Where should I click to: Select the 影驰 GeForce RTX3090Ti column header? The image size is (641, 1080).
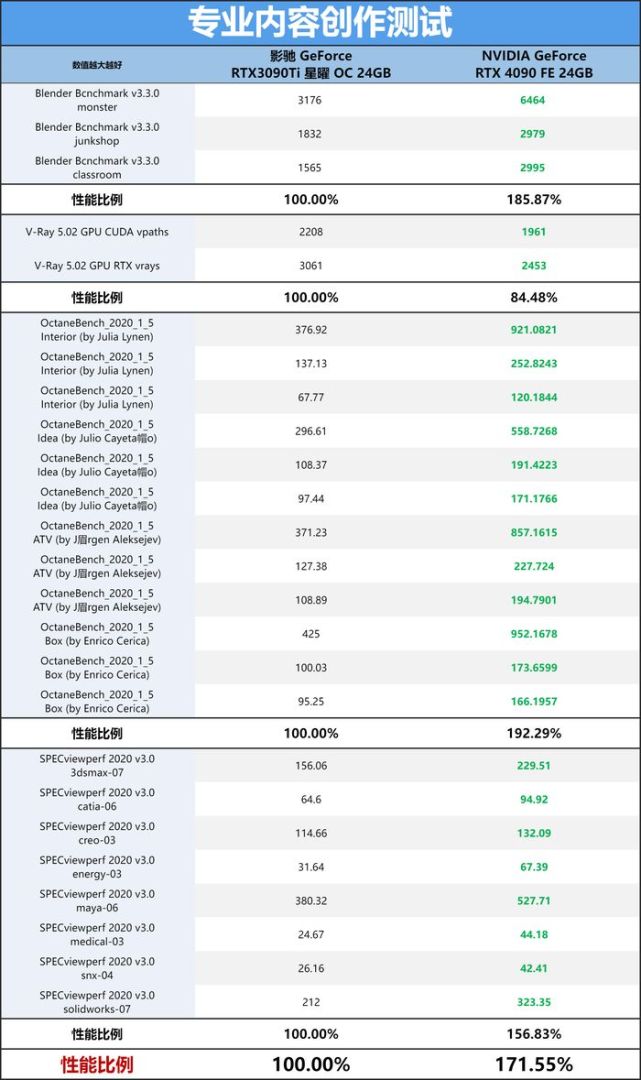tap(310, 64)
